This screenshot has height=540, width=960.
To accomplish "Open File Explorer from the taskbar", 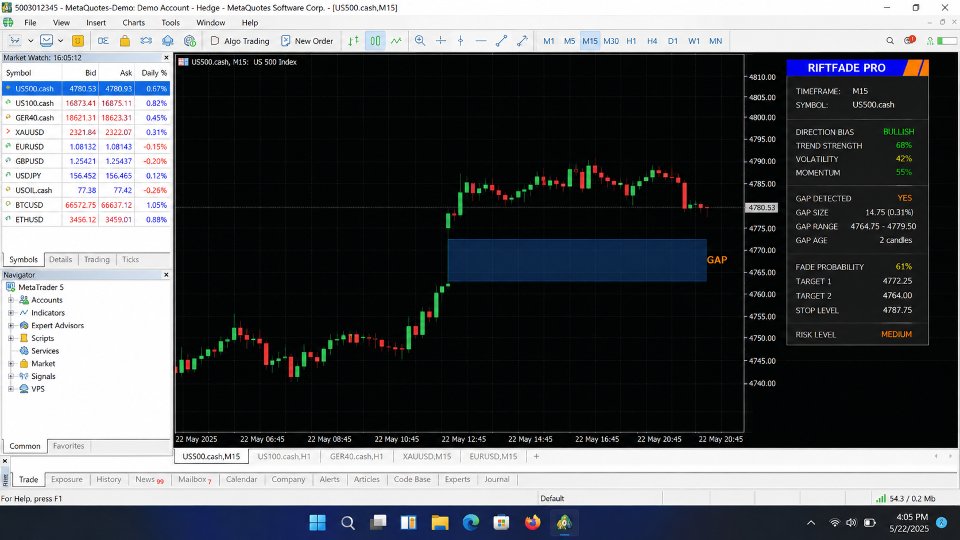I will tap(440, 523).
